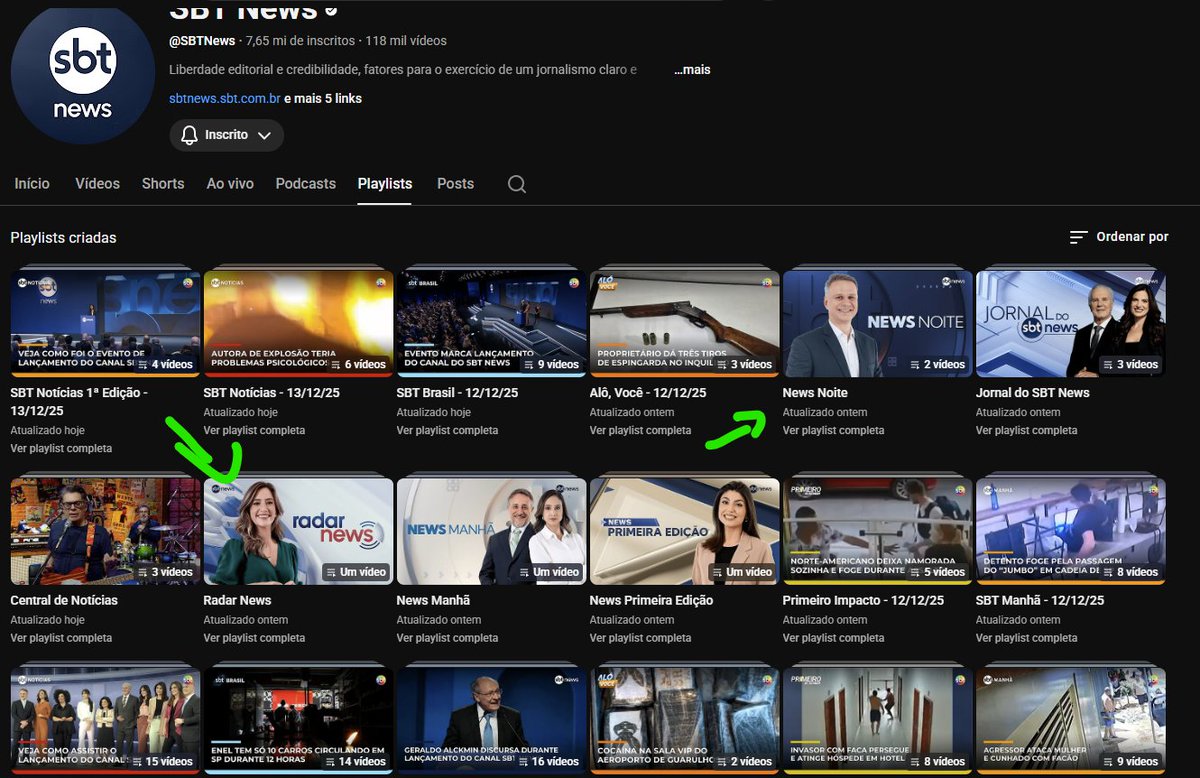Select the Playlists tab
The image size is (1200, 778).
click(385, 184)
